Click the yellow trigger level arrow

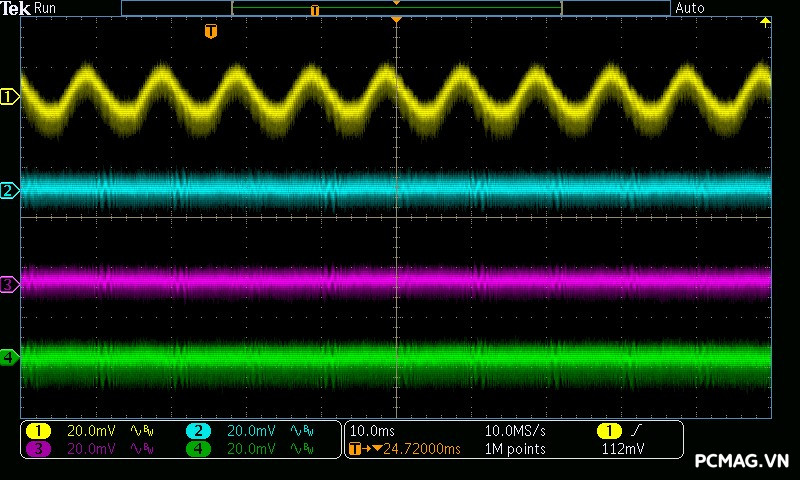[766, 22]
